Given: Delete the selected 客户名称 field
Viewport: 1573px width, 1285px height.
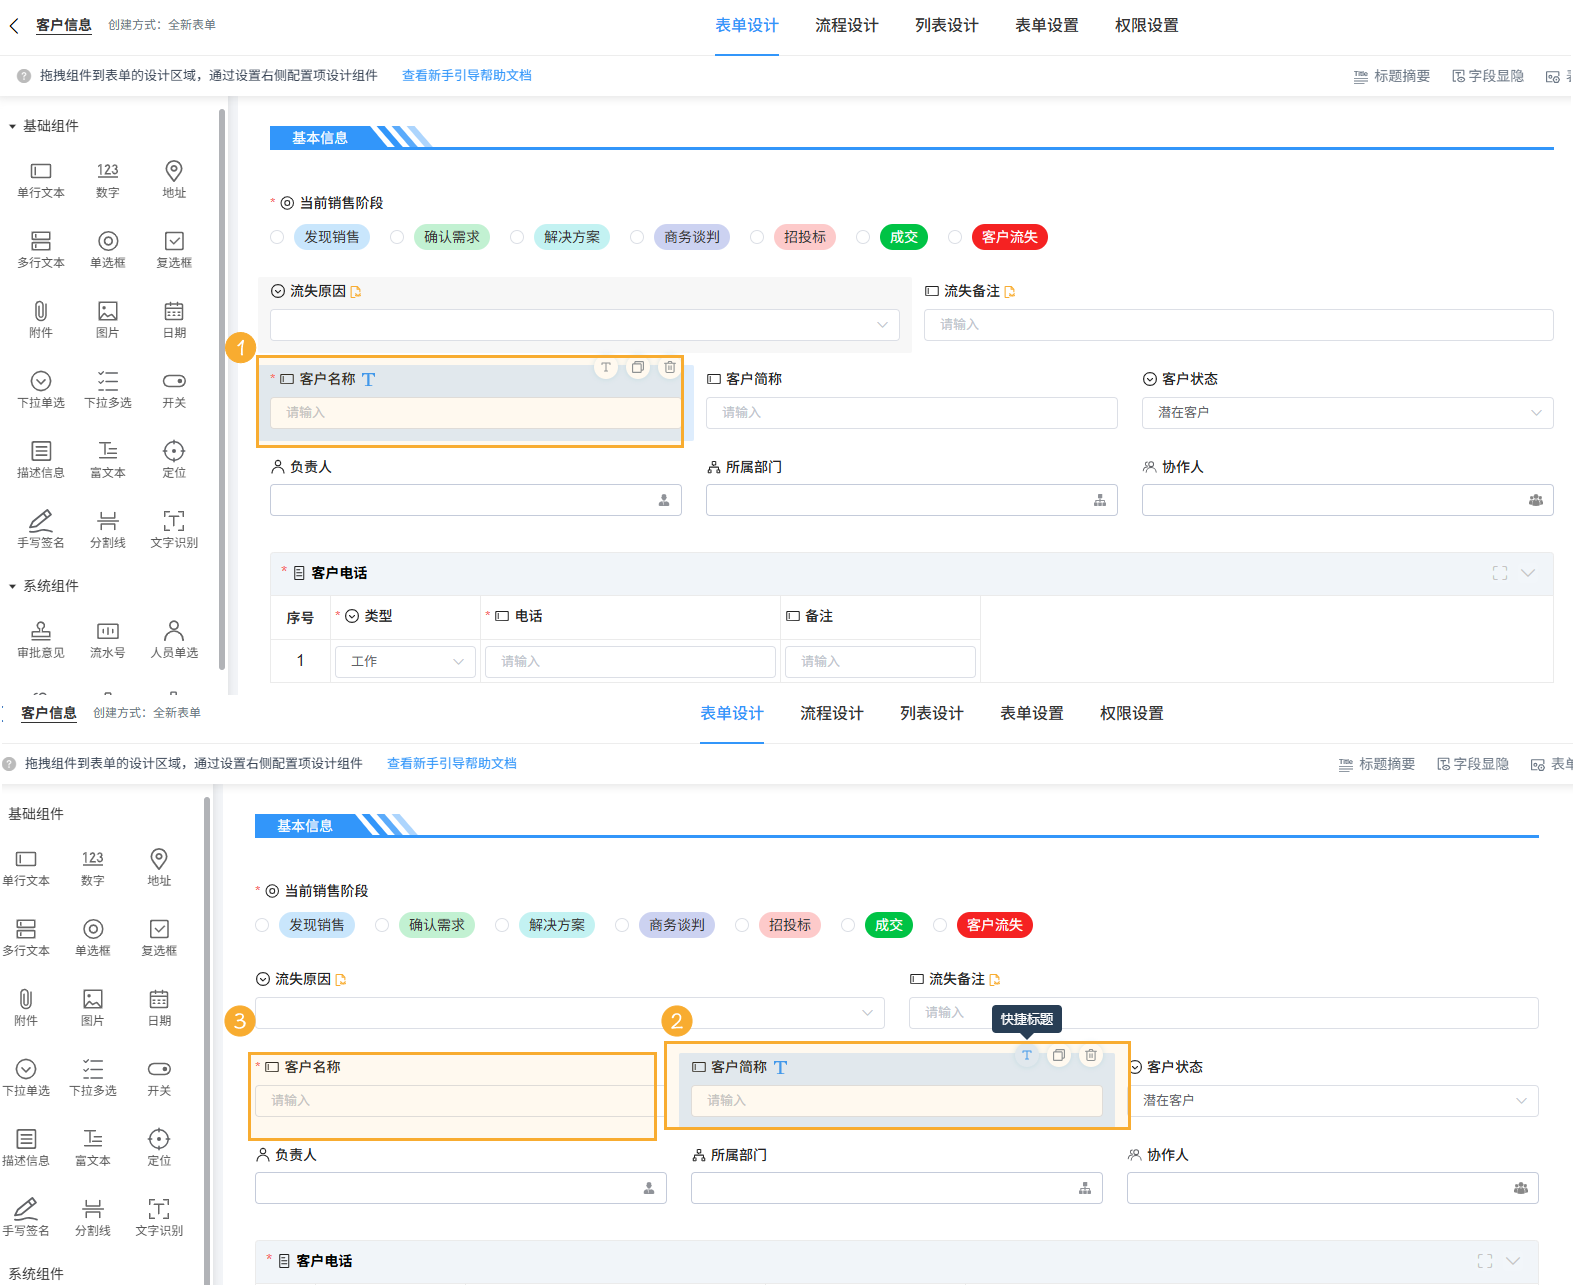Looking at the screenshot, I should coord(670,368).
